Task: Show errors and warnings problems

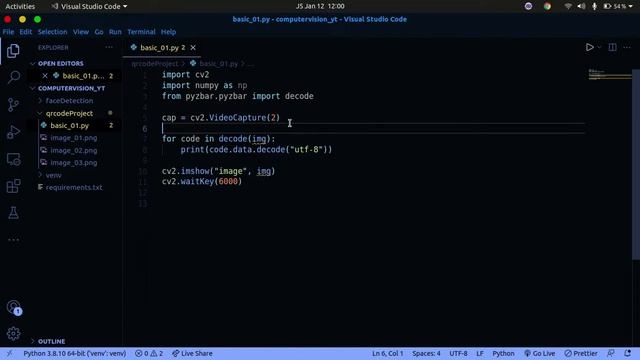Action: [x=149, y=353]
